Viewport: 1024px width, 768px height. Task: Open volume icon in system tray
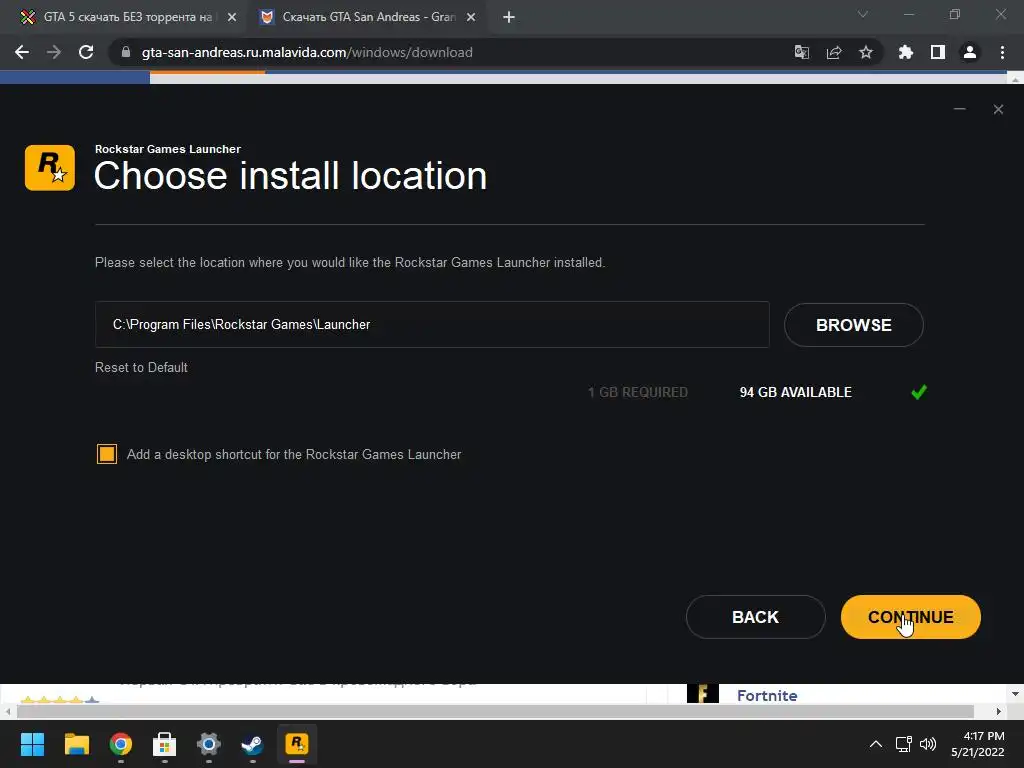click(927, 744)
